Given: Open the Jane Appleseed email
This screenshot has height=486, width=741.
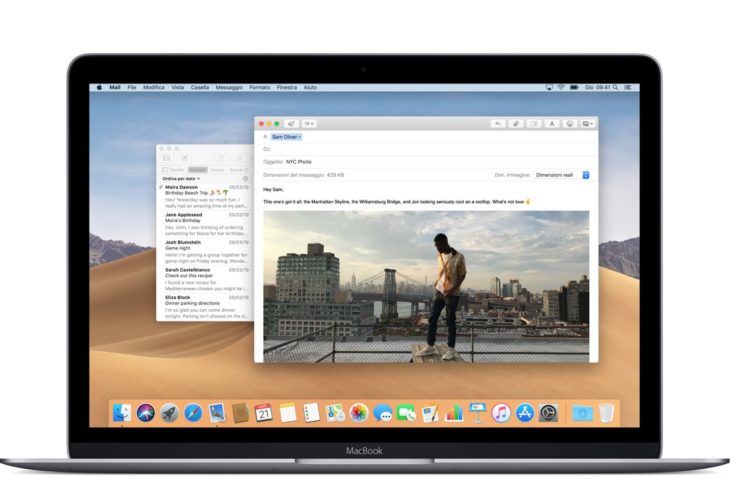Looking at the screenshot, I should [x=205, y=224].
